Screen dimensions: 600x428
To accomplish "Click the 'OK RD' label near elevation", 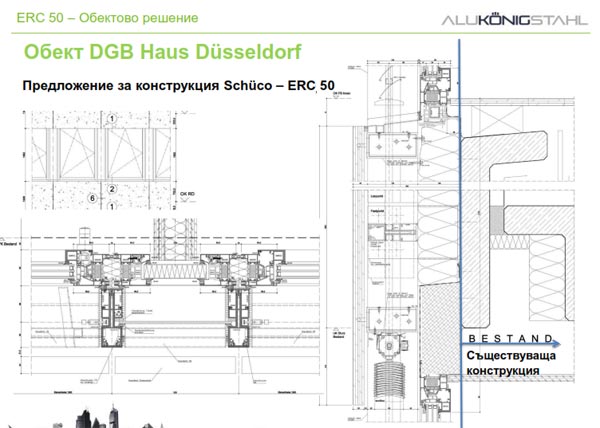I will [x=187, y=194].
